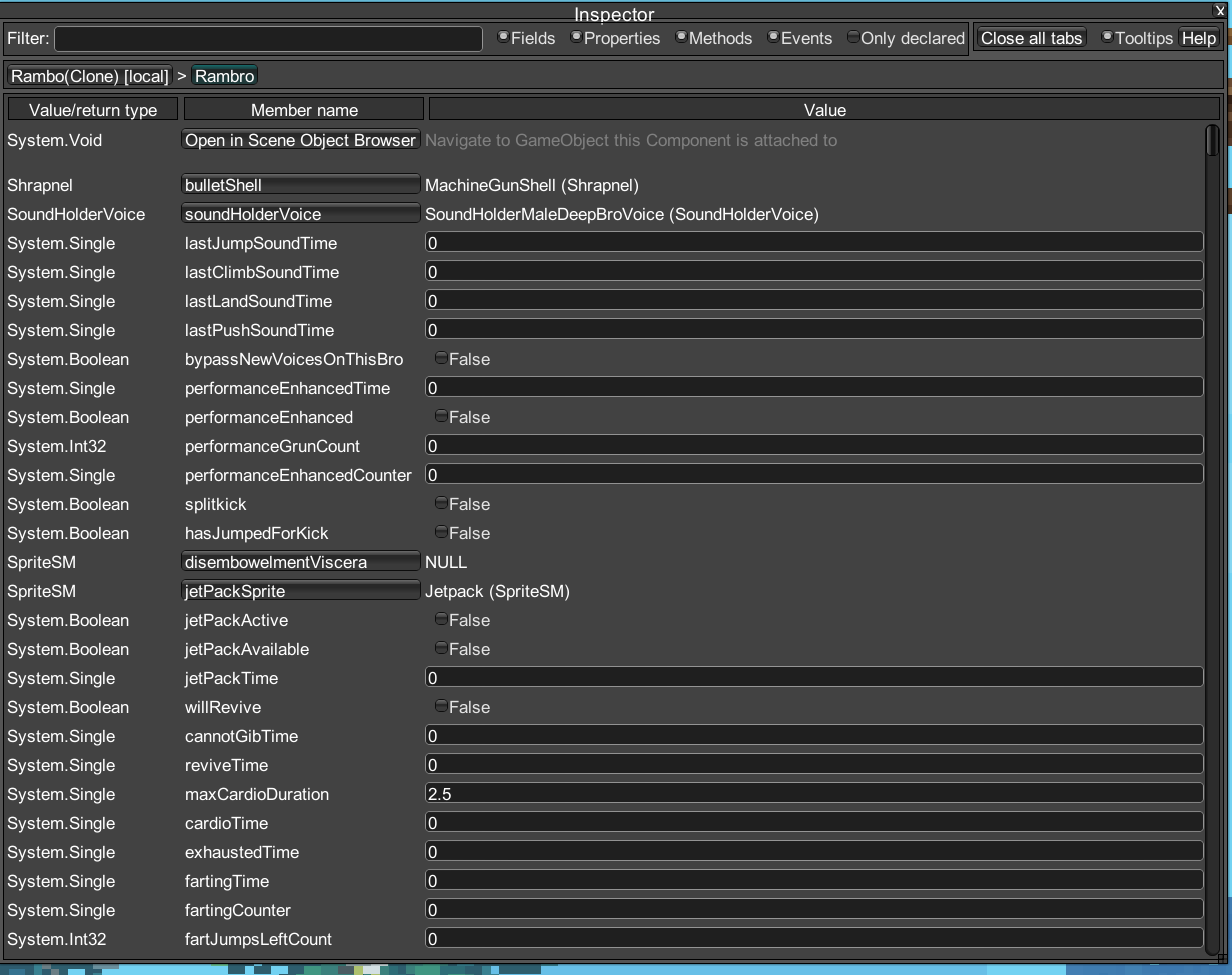Edit the lastJumpSoundTime value field
This screenshot has height=975, width=1232.
click(814, 242)
